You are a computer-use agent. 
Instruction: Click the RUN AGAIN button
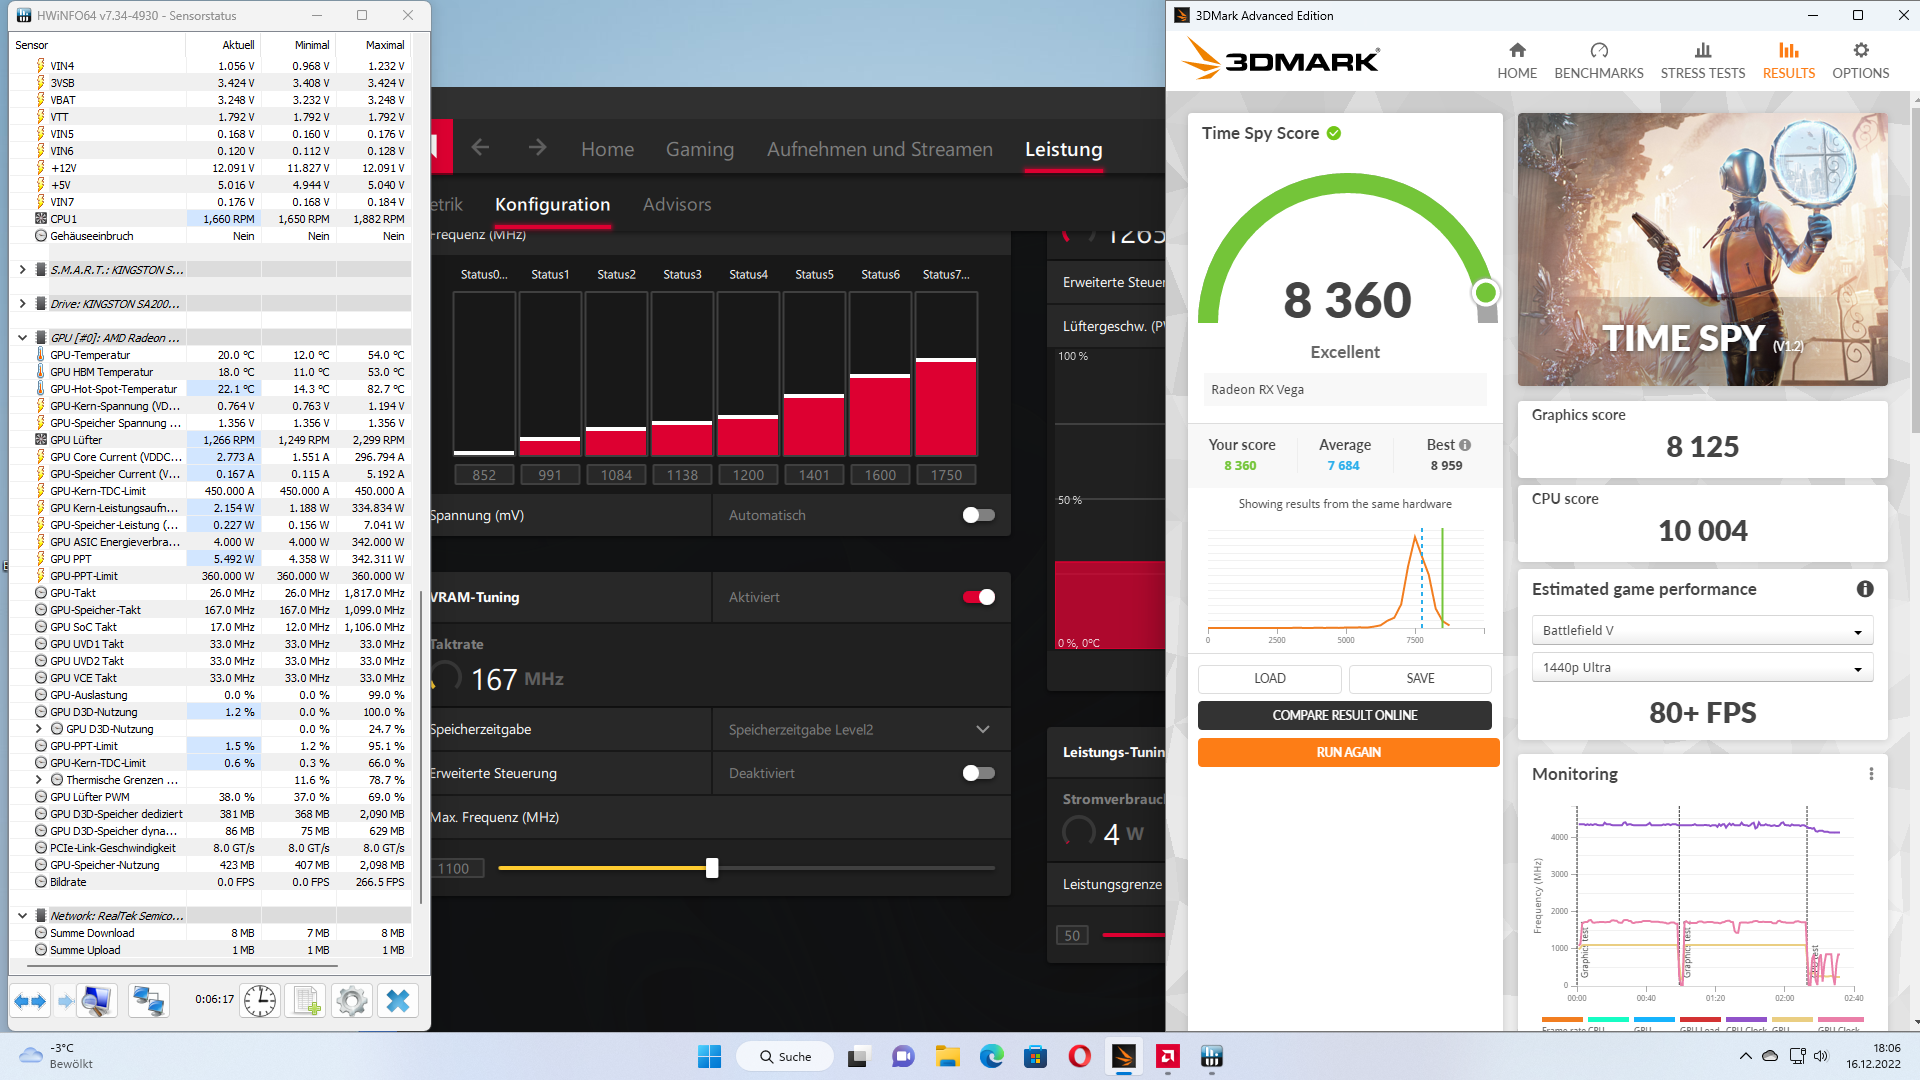[1348, 752]
